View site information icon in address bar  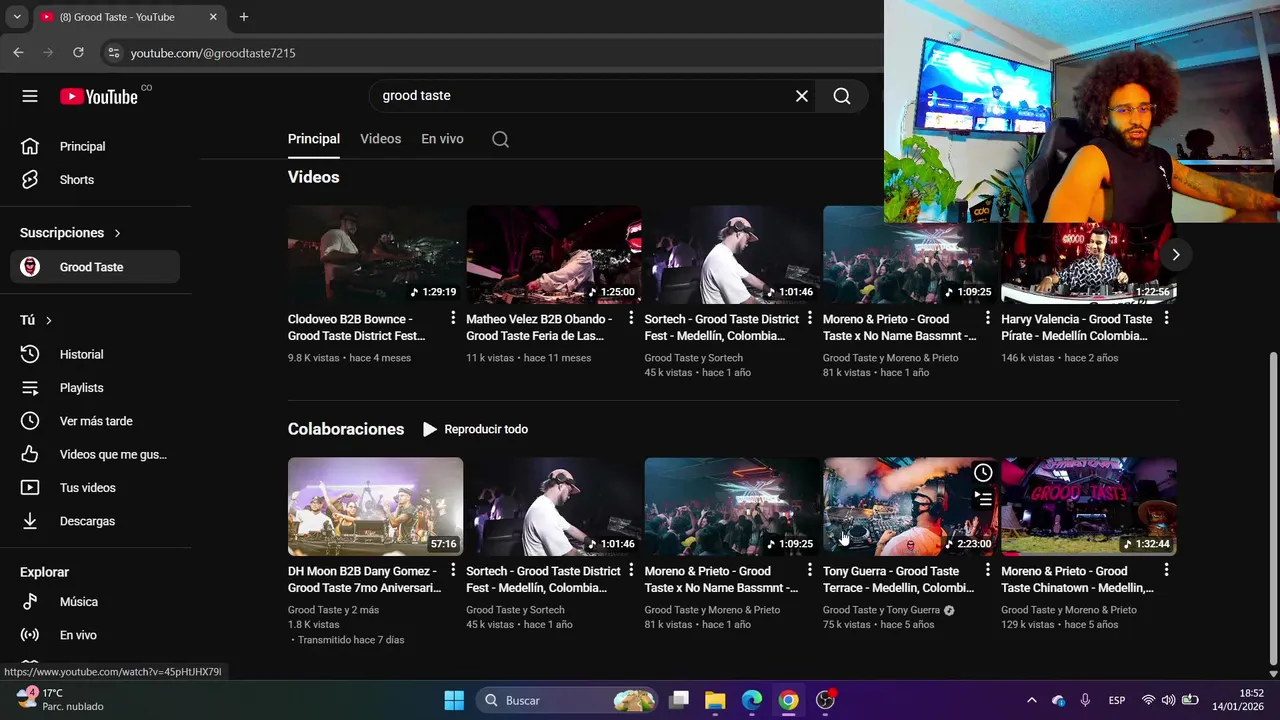113,53
